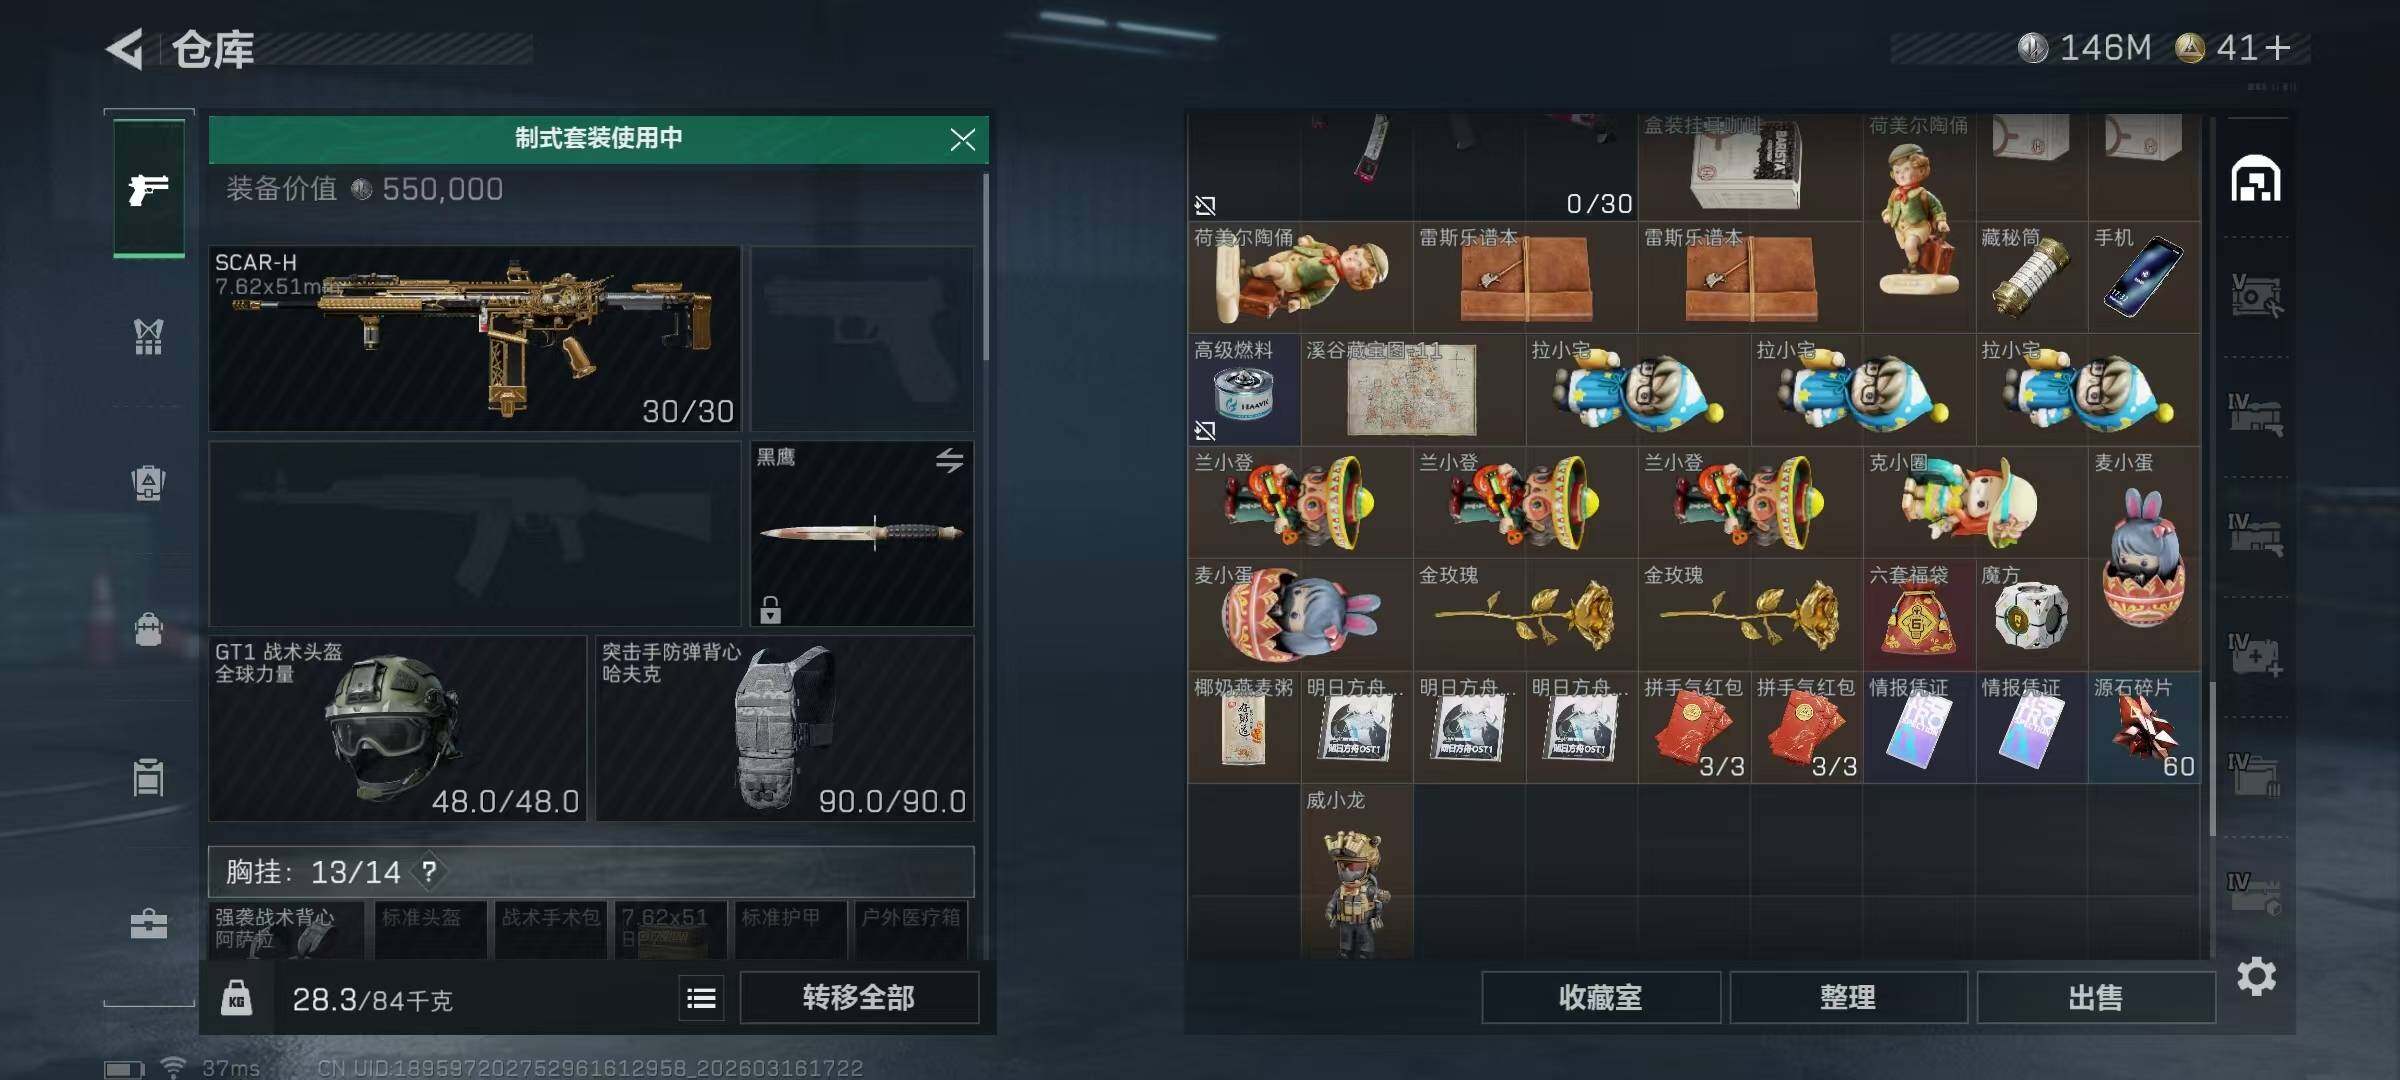2400x1080 pixels.
Task: Click the plus to add gold currency
Action: pyautogui.click(x=2277, y=48)
